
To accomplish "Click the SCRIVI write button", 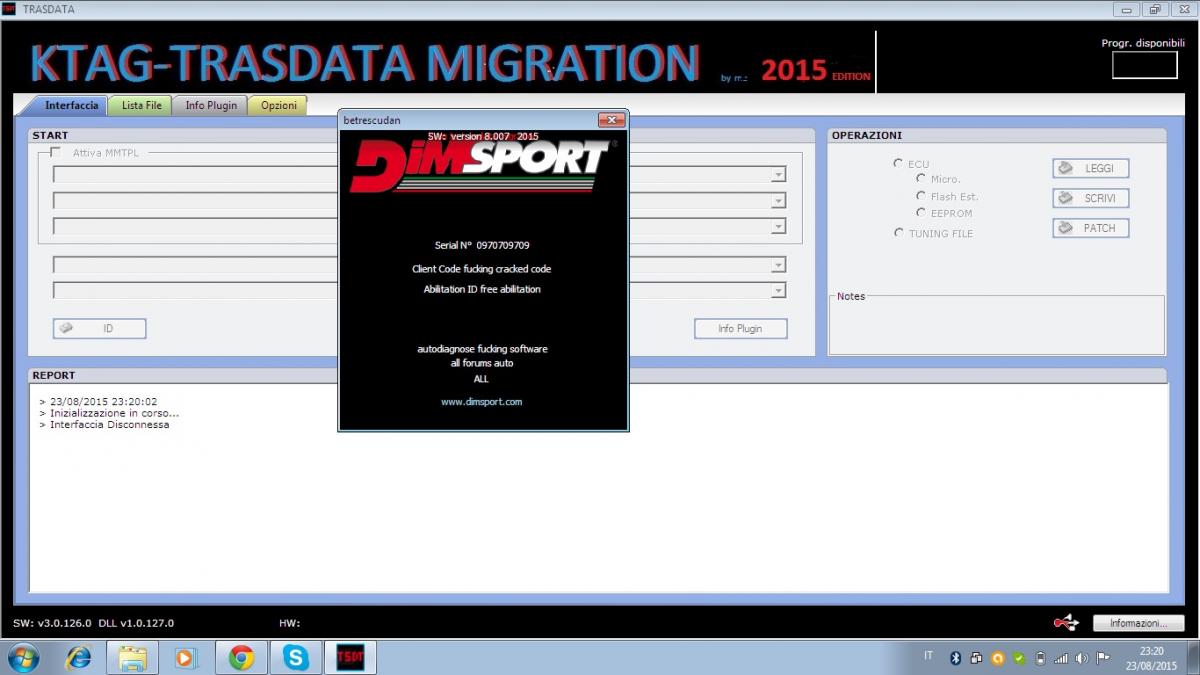I will [1091, 198].
